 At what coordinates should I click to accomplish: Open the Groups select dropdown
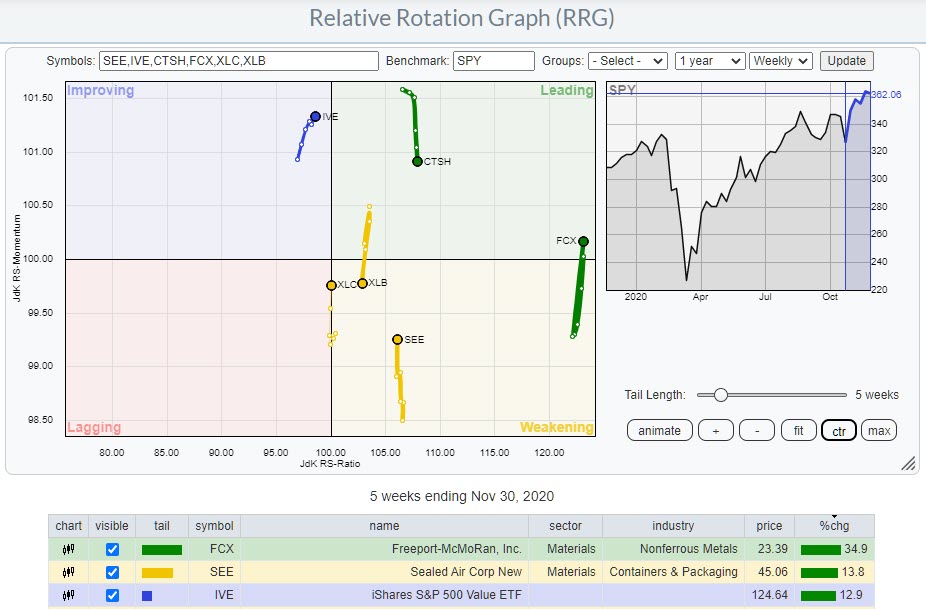tap(627, 61)
